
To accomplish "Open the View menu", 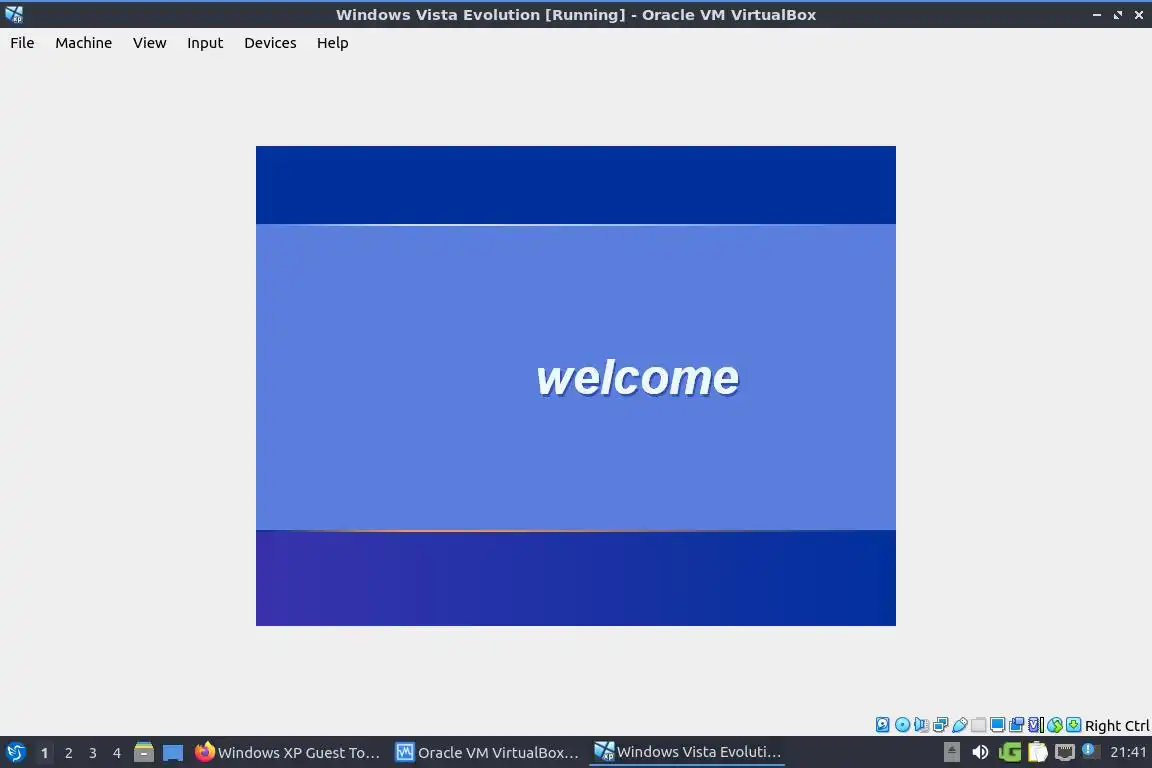I will pos(149,43).
